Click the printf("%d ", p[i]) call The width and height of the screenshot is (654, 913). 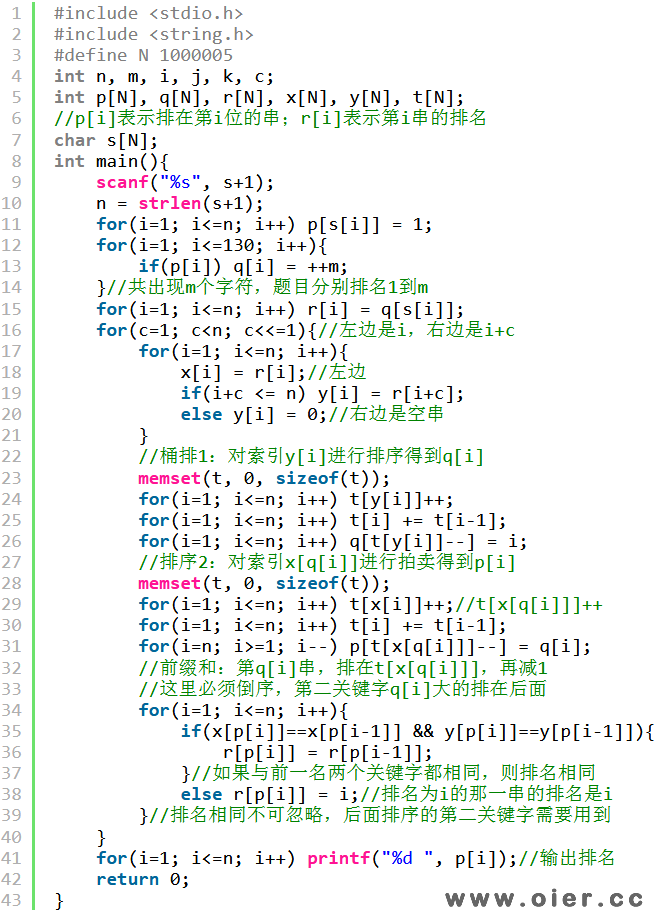[412, 858]
